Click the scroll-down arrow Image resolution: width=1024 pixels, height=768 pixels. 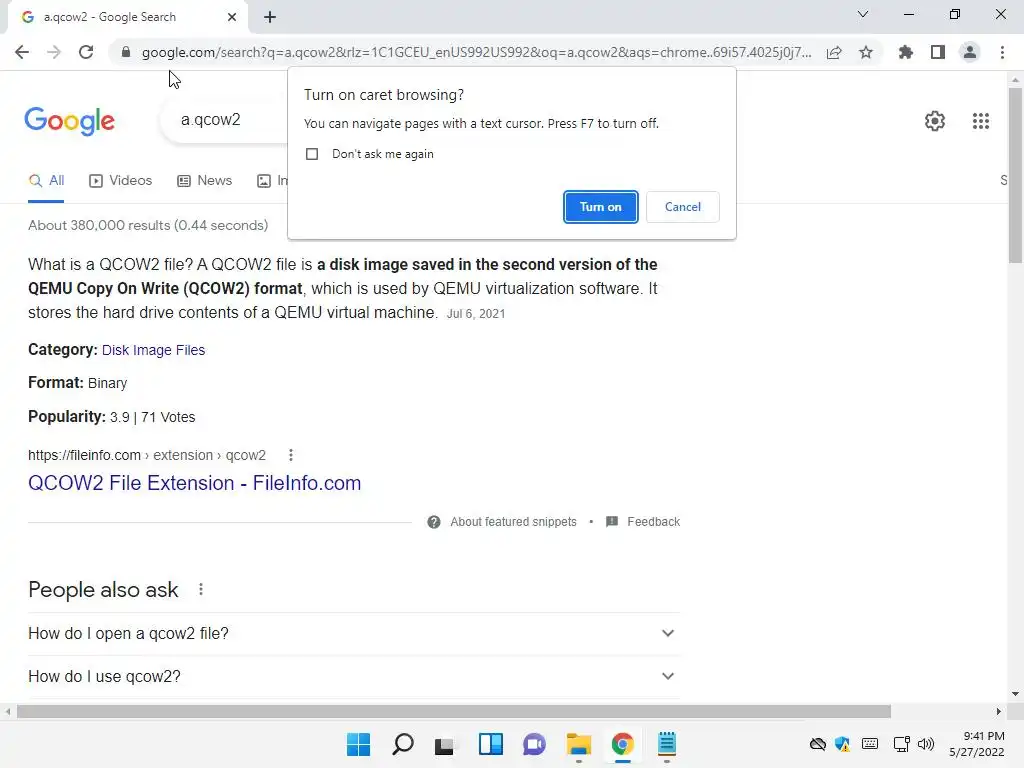point(1015,694)
